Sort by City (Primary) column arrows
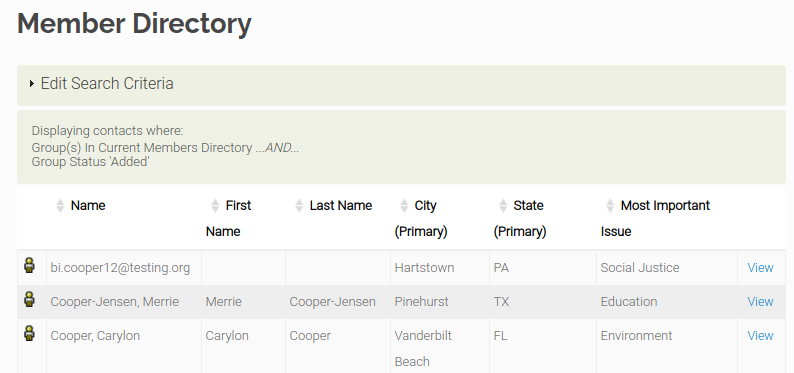The width and height of the screenshot is (794, 373). 404,205
